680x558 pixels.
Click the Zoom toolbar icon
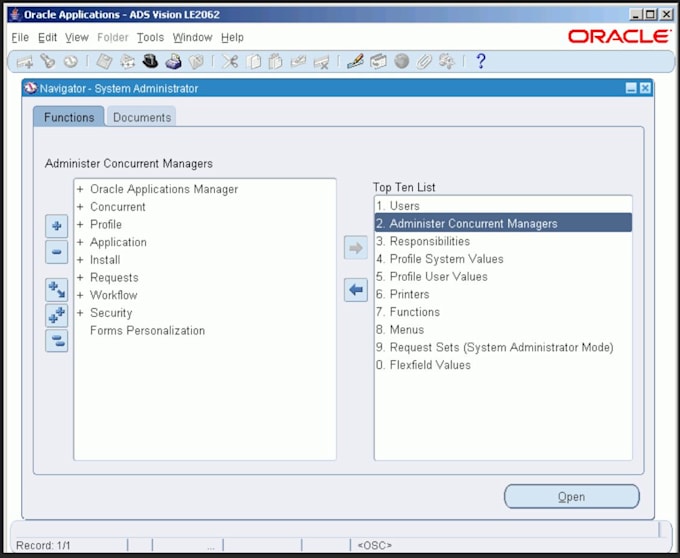point(378,62)
